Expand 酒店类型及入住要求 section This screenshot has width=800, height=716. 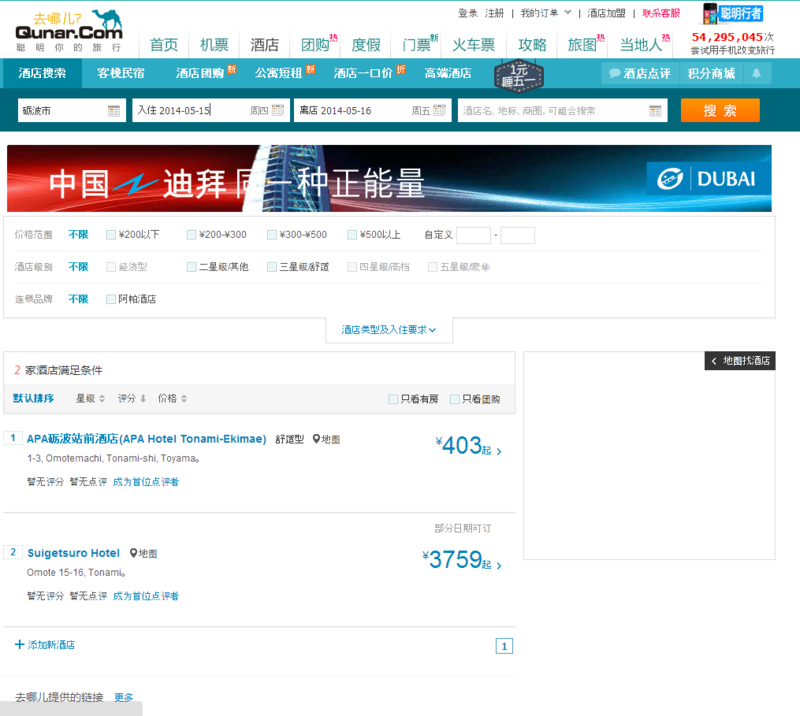click(389, 330)
